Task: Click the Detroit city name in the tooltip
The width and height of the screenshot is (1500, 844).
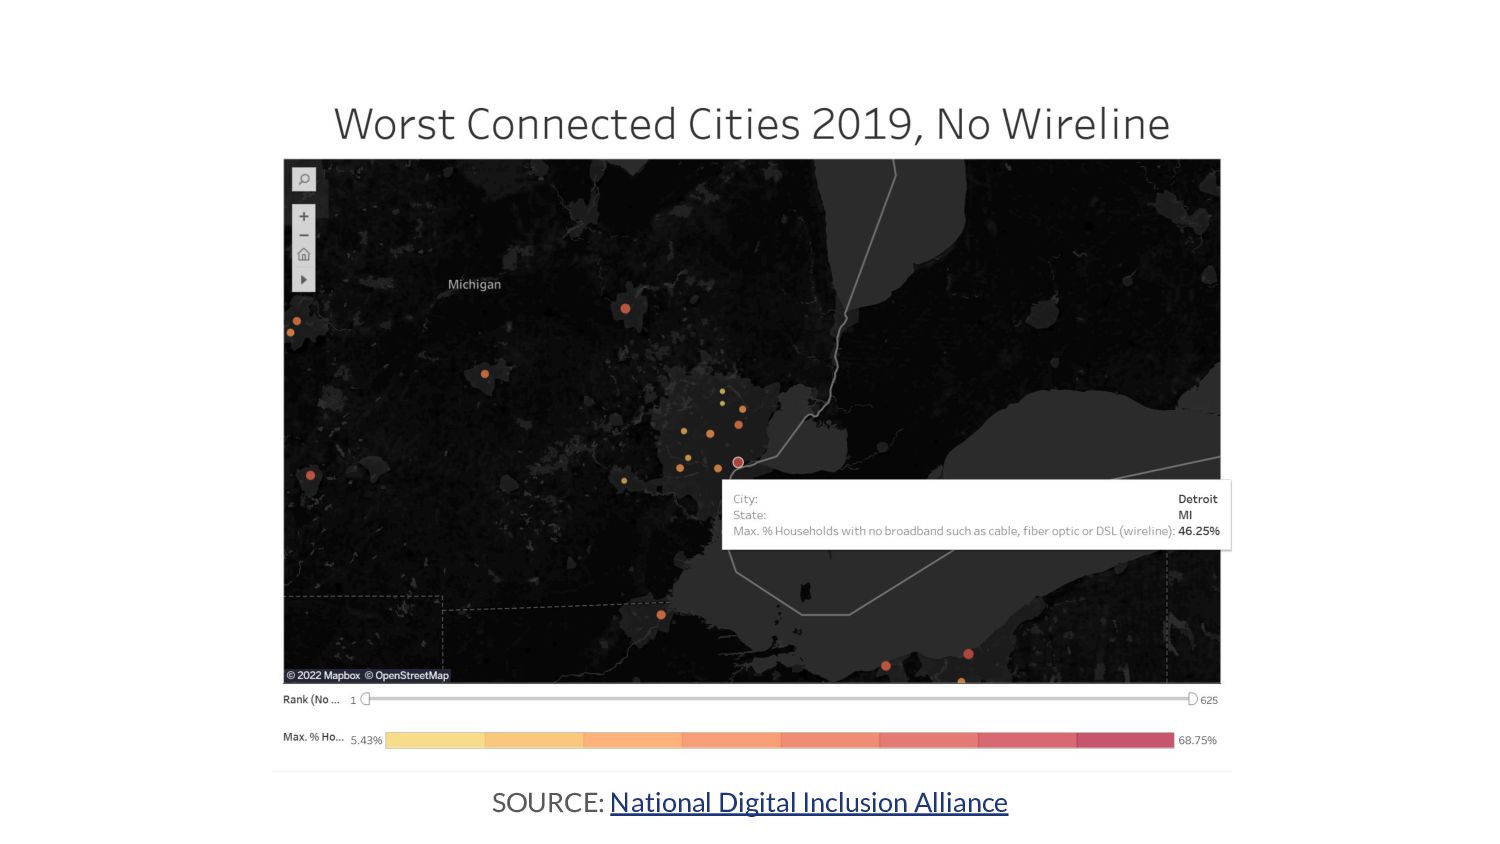Action: pyautogui.click(x=1198, y=499)
